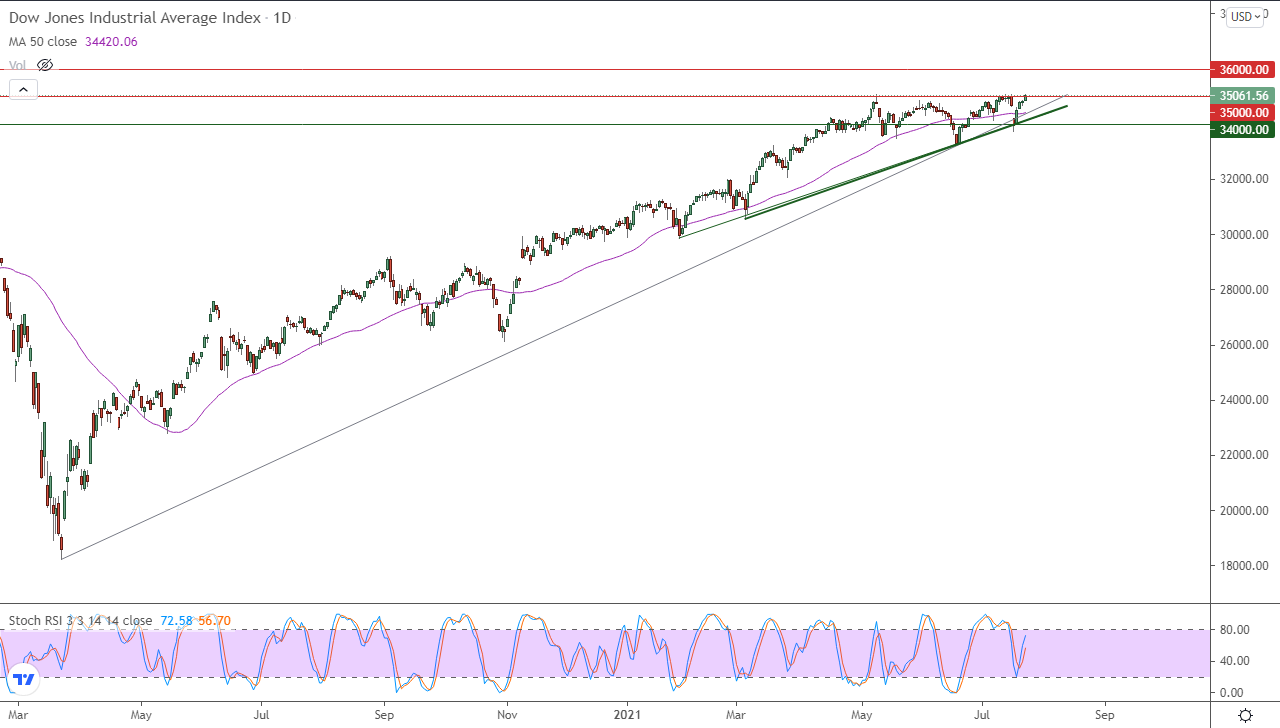1280x728 pixels.
Task: Open the USD currency dropdown
Action: click(1245, 16)
